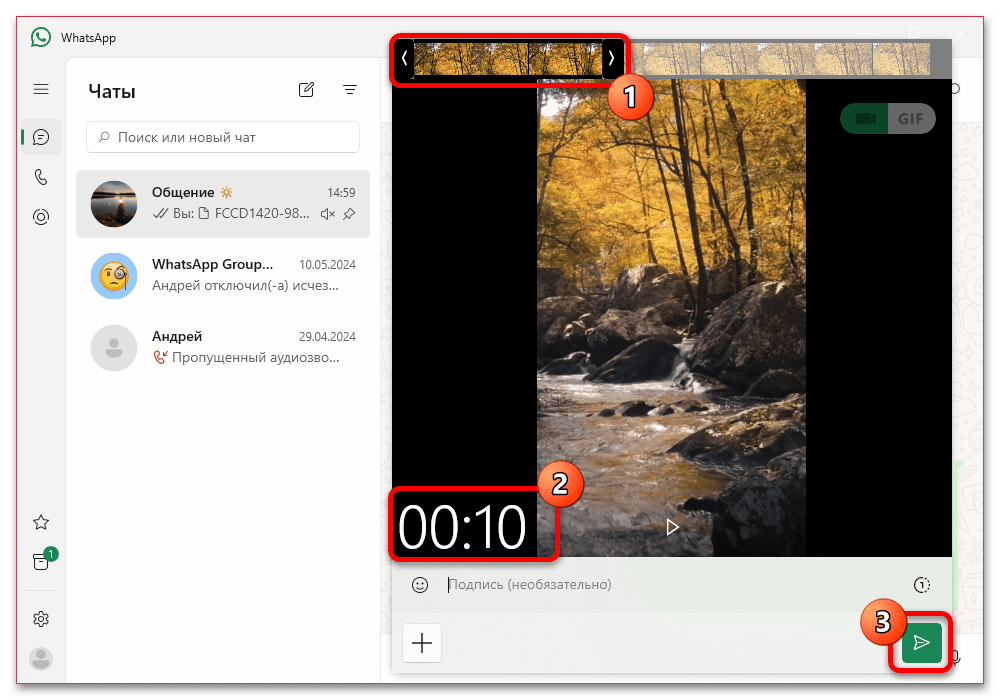
Task: Click the 00:10 video duration label
Action: tap(462, 527)
